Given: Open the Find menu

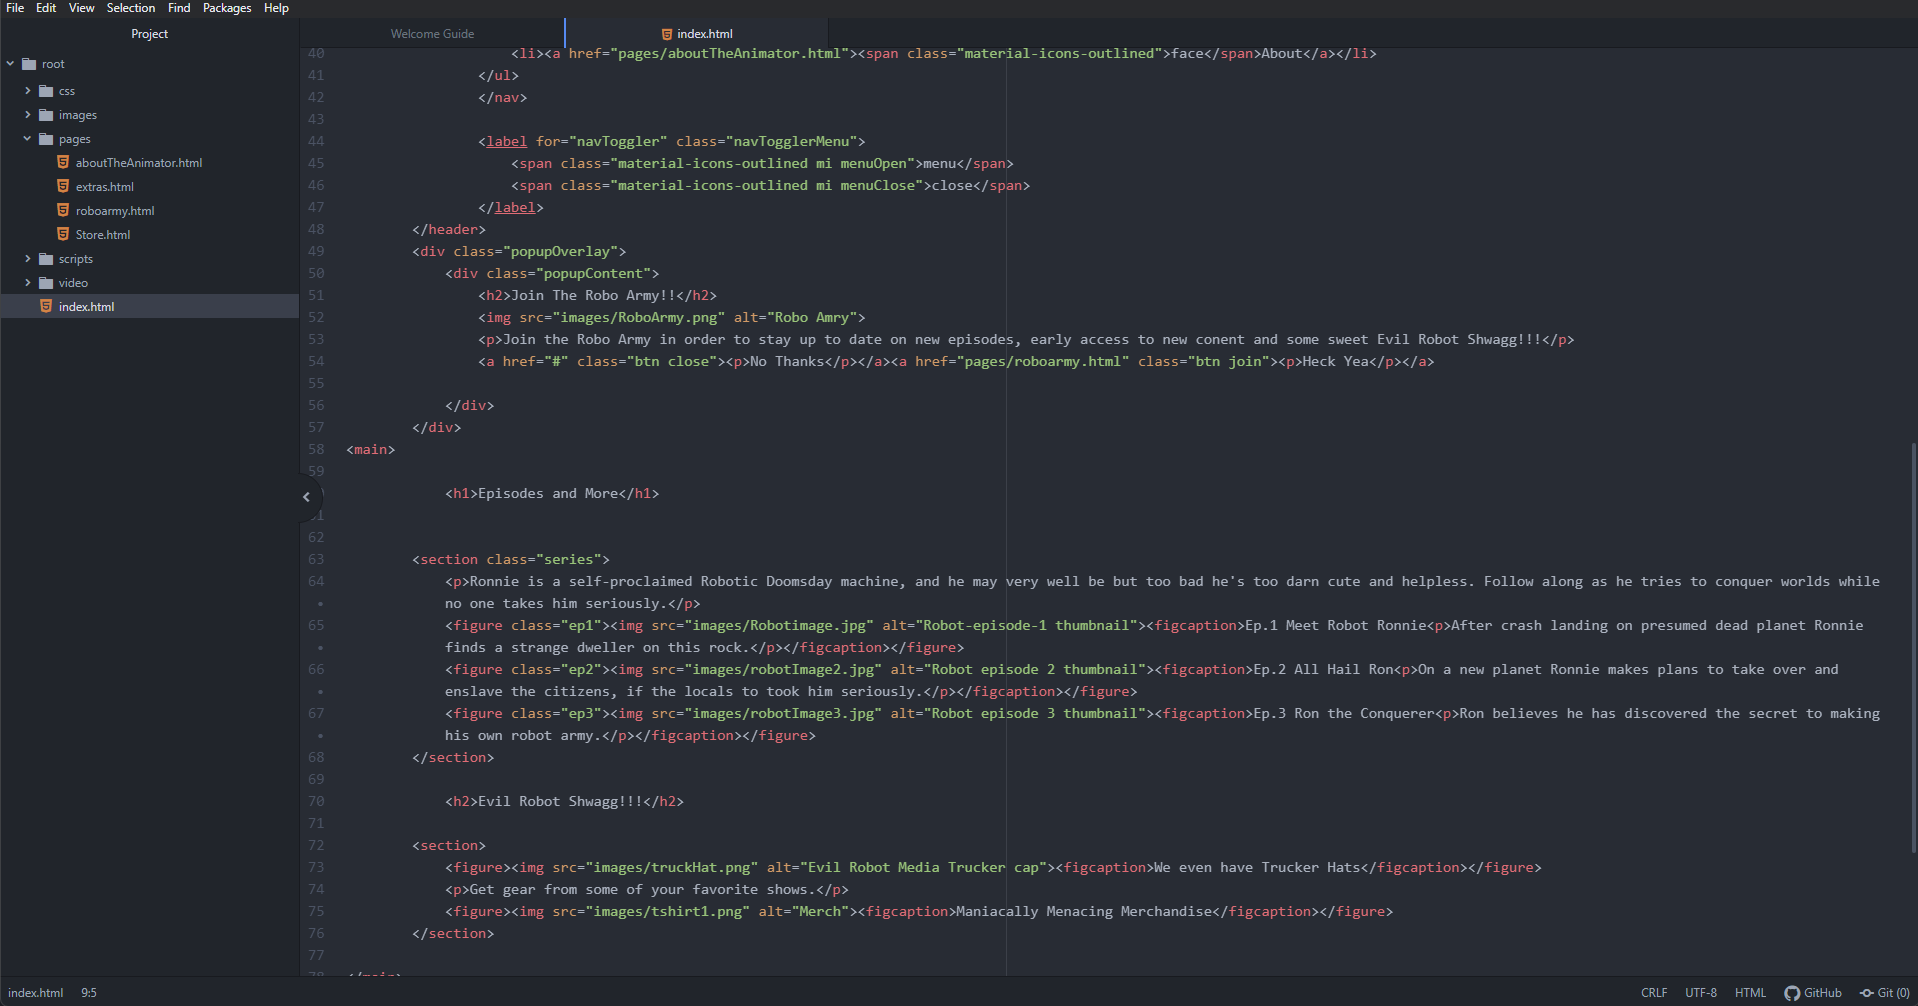Looking at the screenshot, I should (x=179, y=8).
